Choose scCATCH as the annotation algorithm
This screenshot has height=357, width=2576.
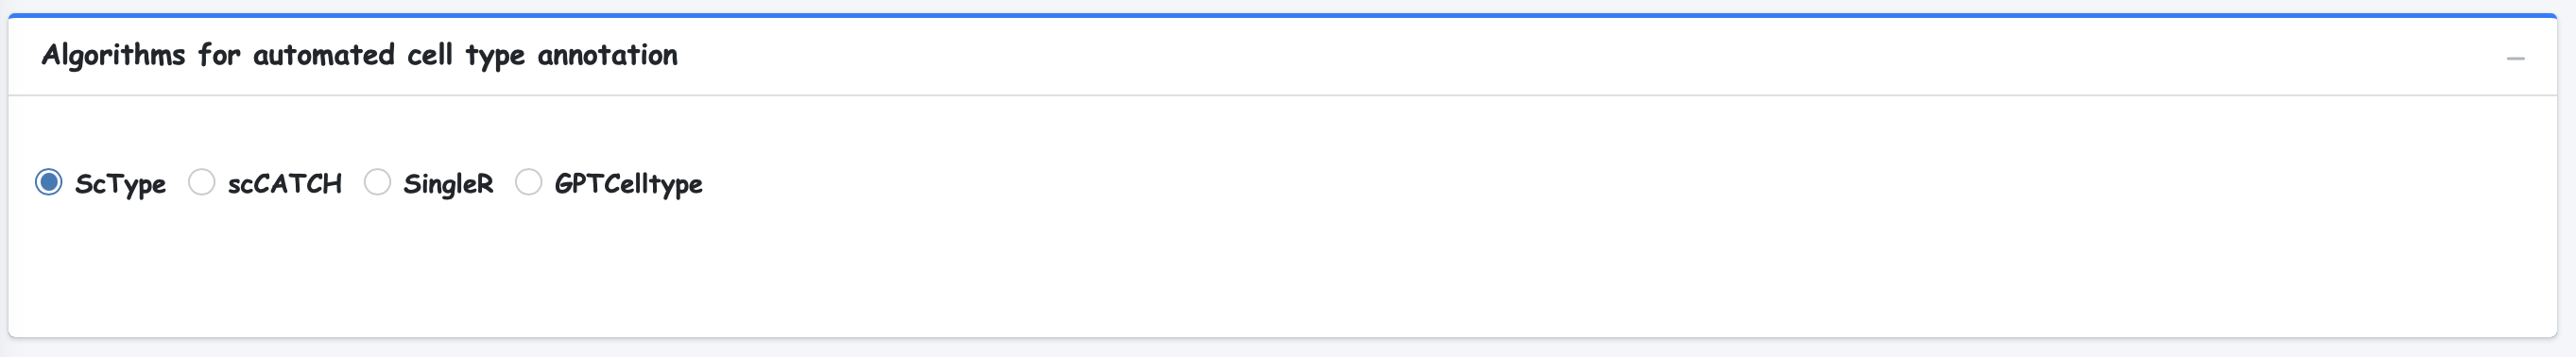pyautogui.click(x=201, y=182)
